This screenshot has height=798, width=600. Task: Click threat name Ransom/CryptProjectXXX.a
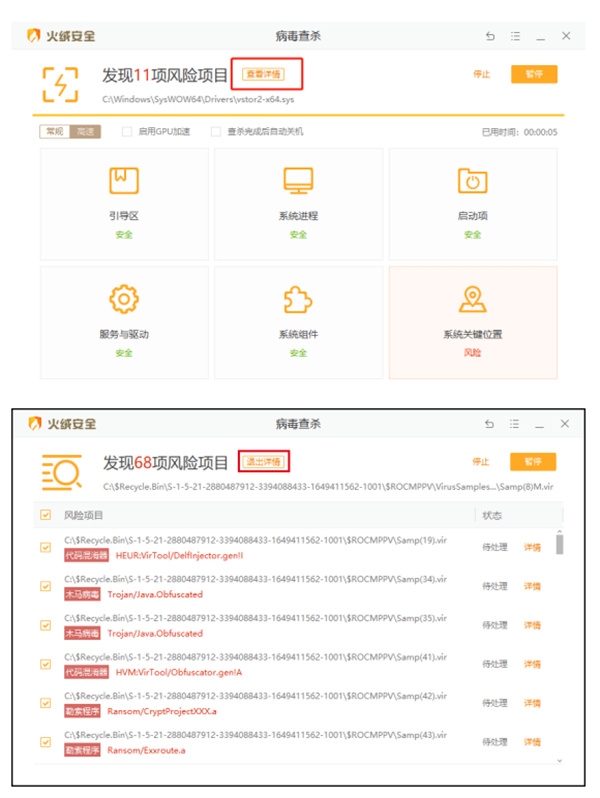coord(162,711)
